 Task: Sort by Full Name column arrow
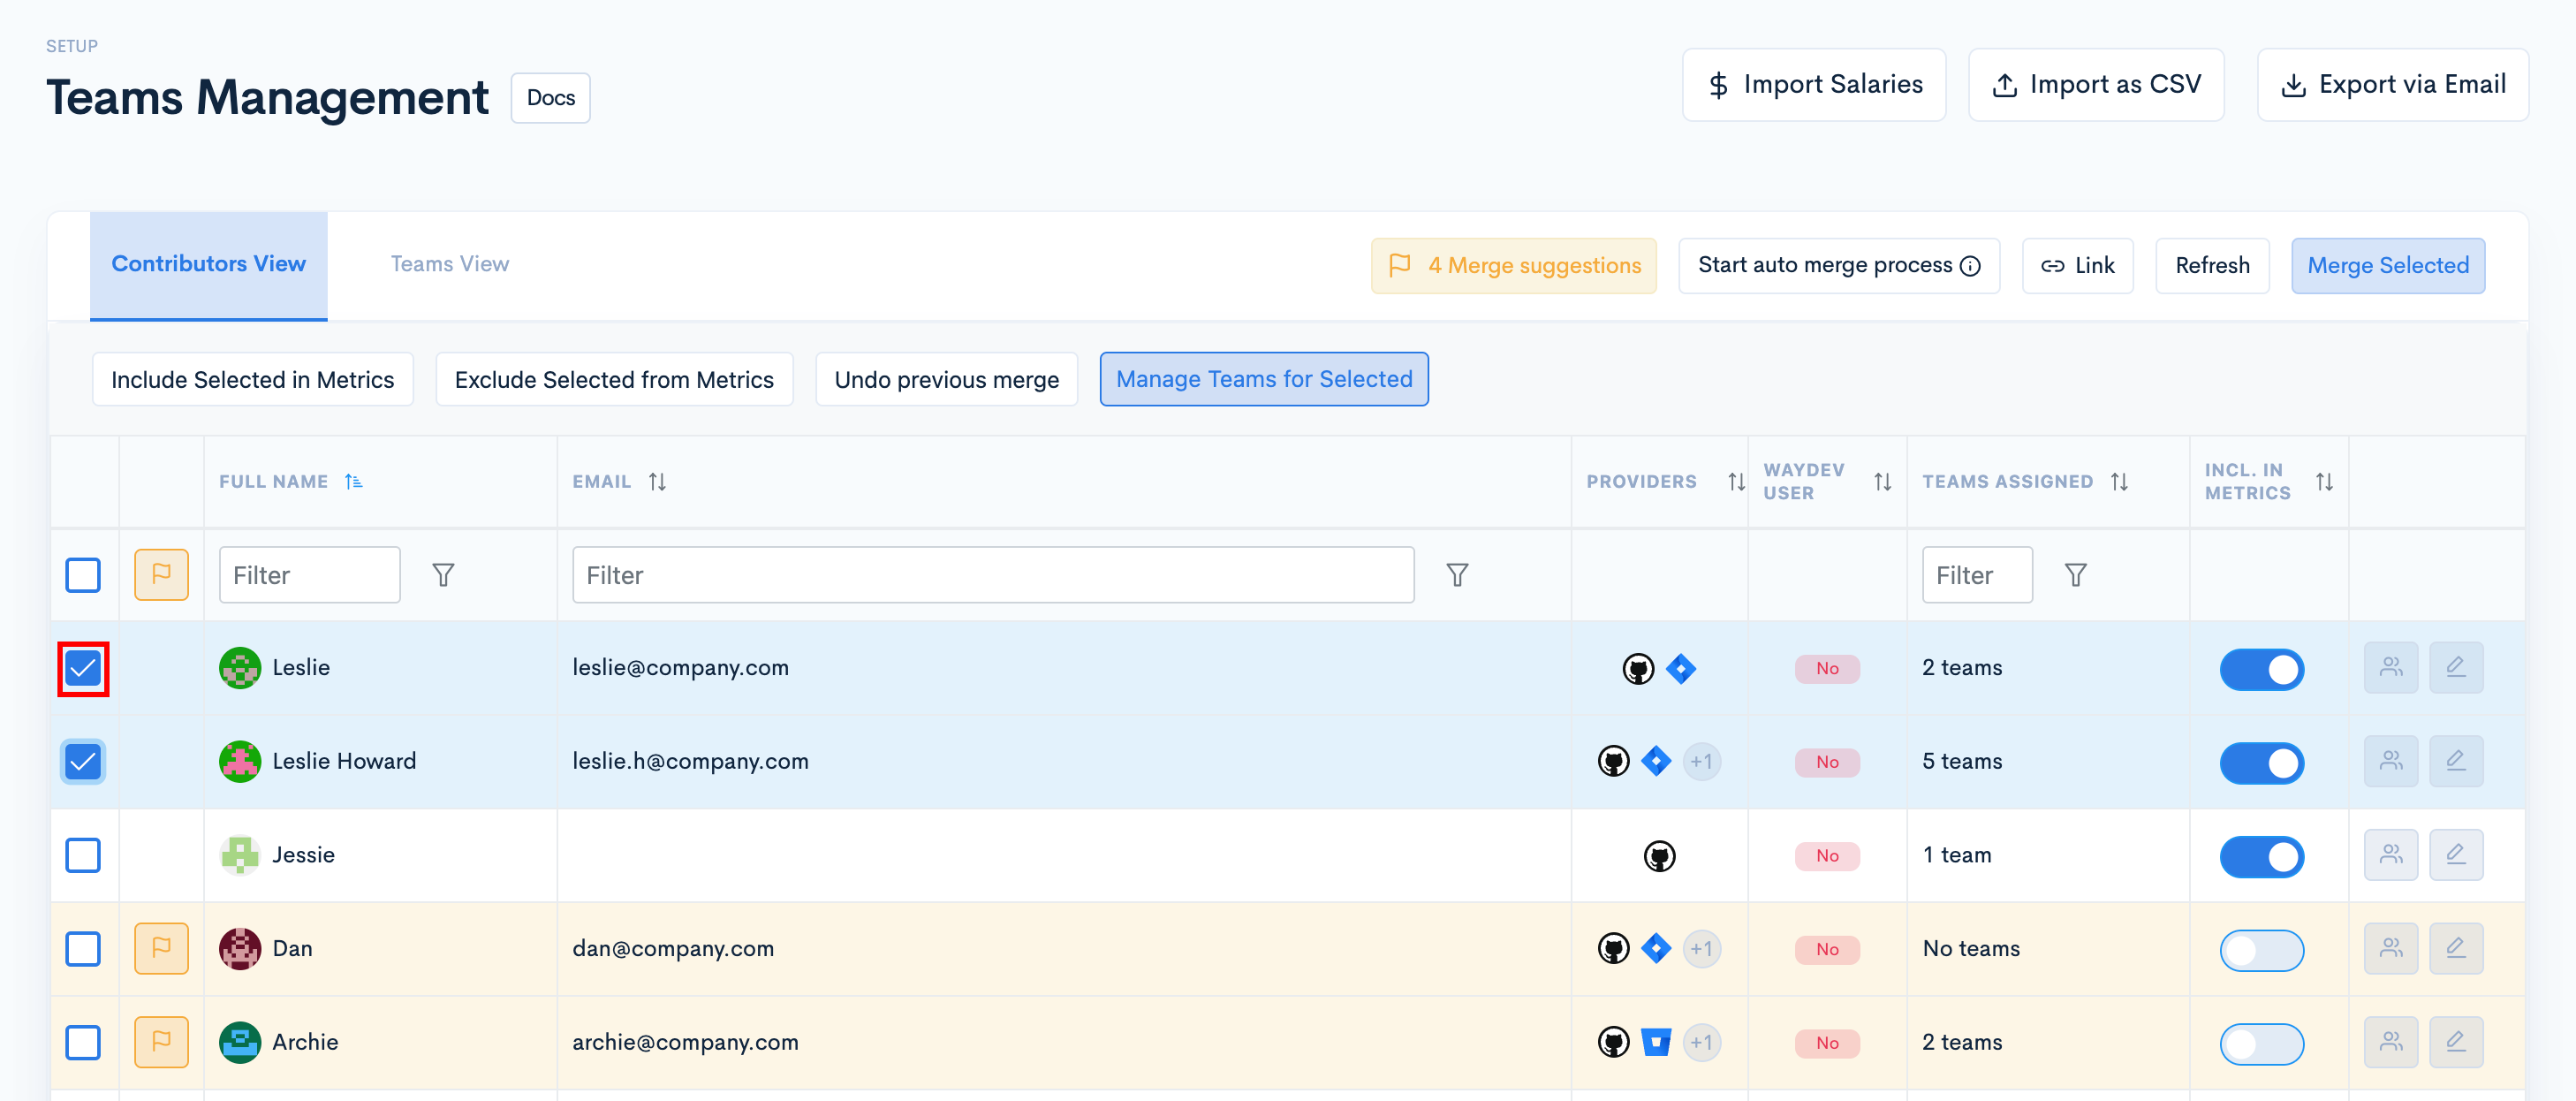coord(353,482)
